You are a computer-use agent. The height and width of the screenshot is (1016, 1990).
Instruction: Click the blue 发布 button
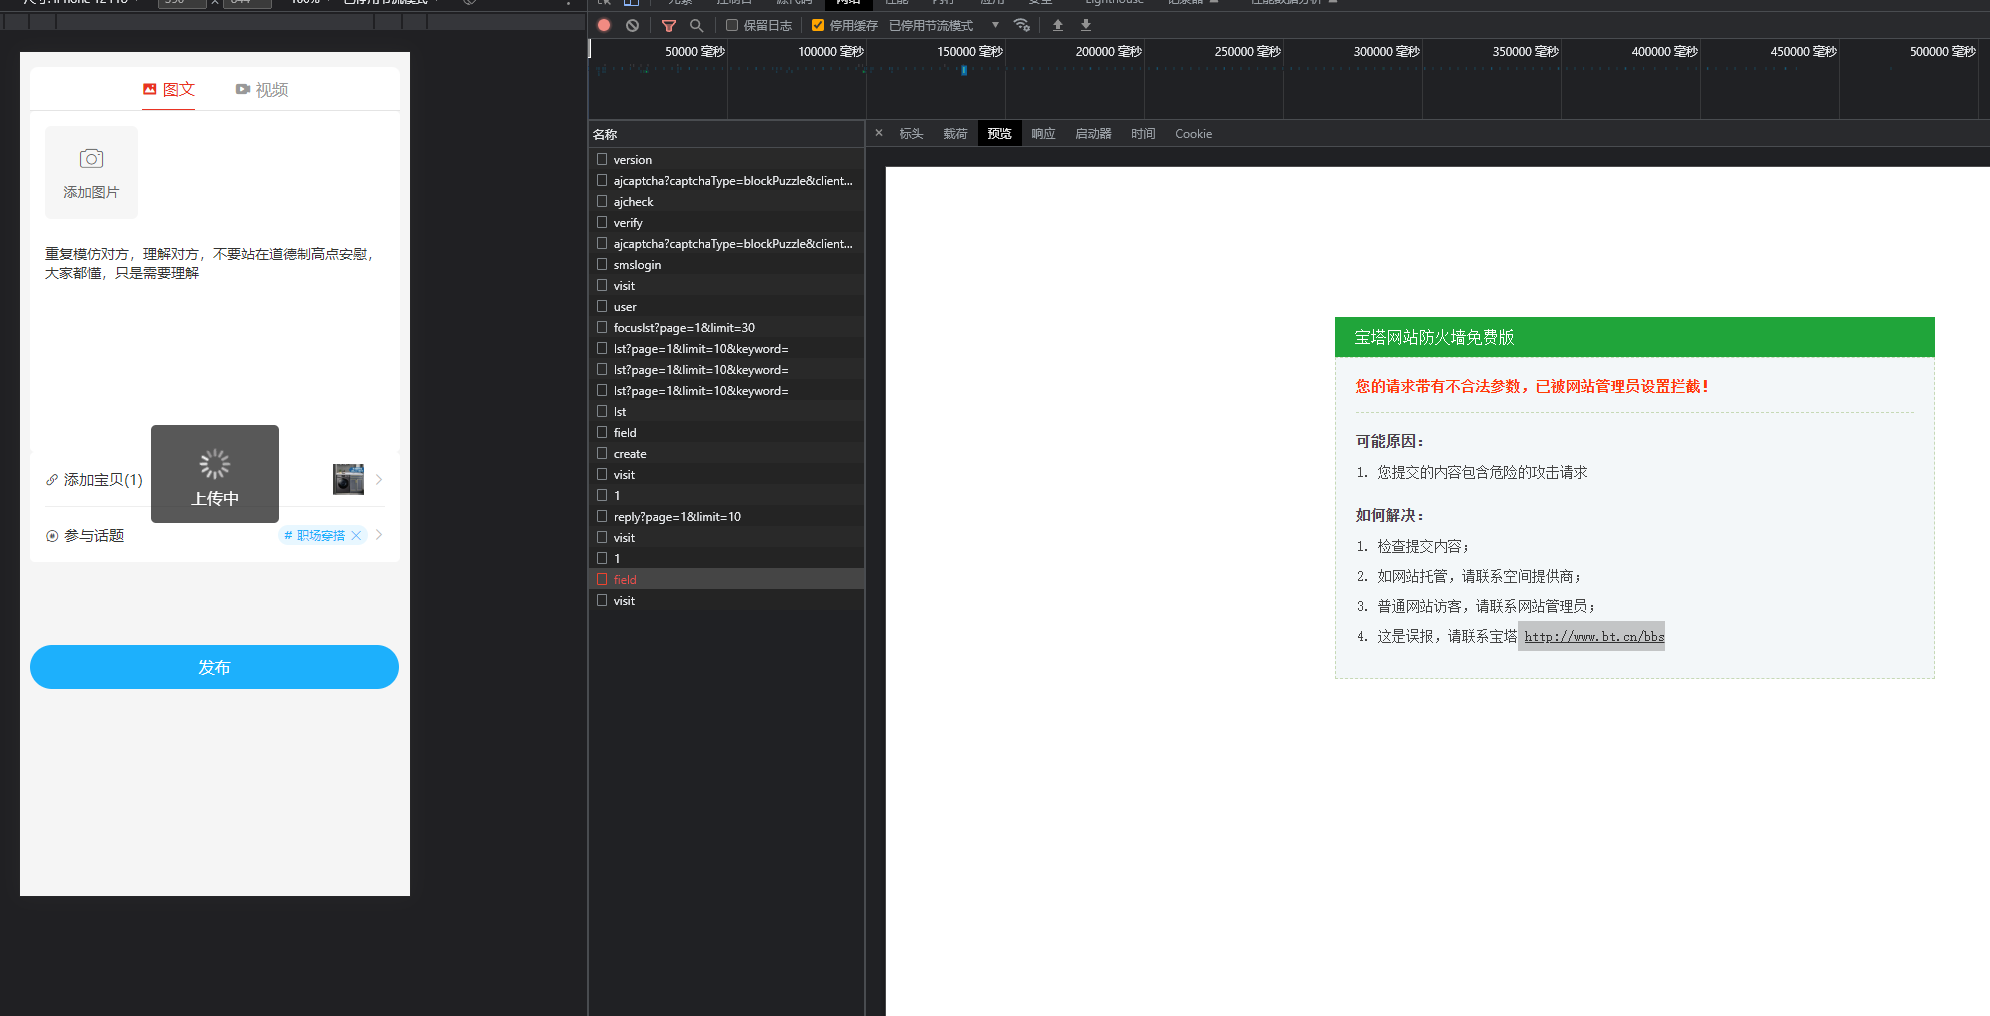[214, 667]
